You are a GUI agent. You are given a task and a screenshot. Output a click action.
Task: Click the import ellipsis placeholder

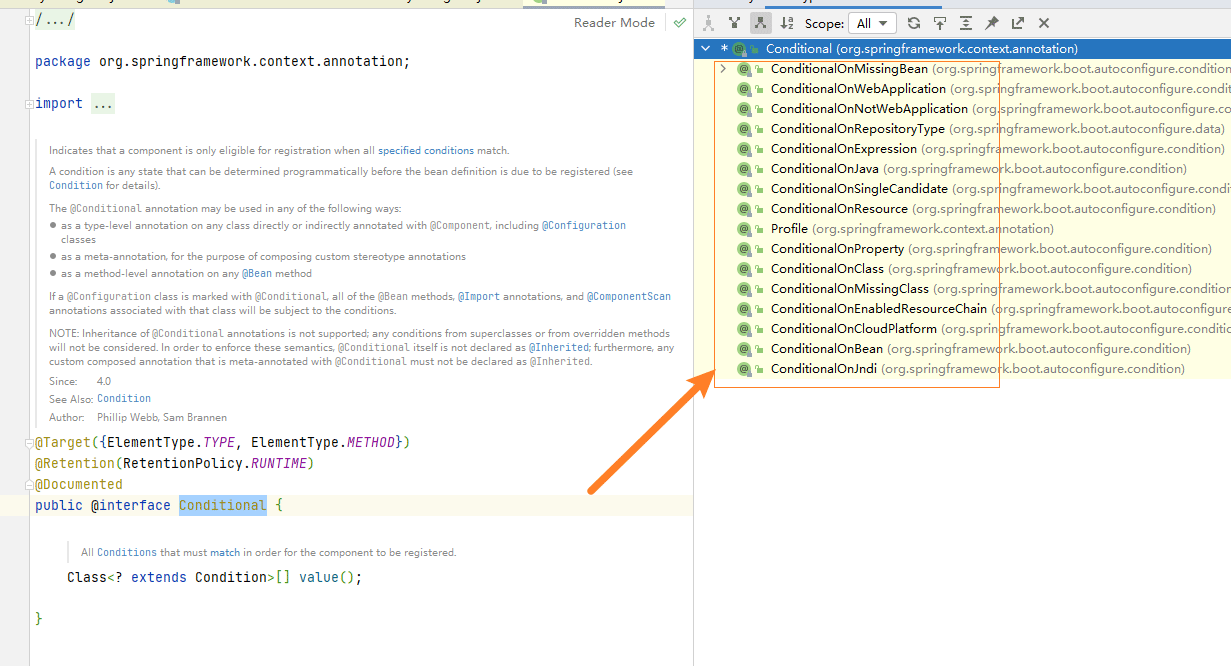pos(103,103)
